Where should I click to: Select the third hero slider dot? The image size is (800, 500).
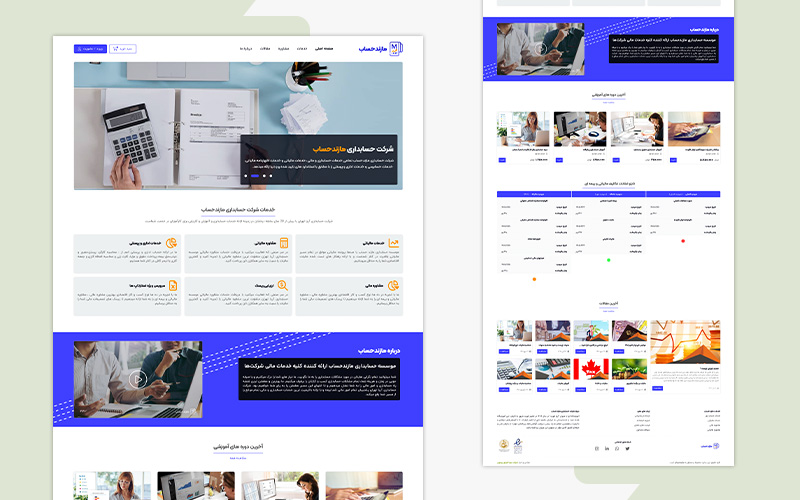click(264, 176)
